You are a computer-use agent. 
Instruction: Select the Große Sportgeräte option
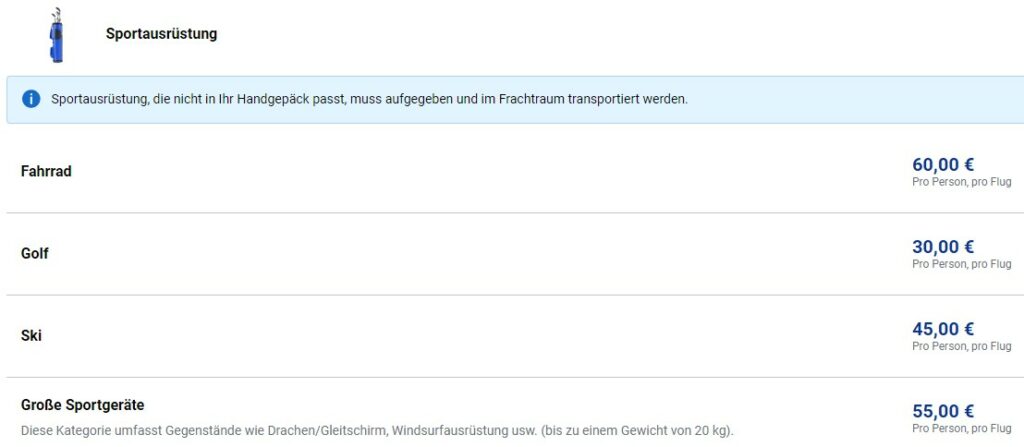82,405
